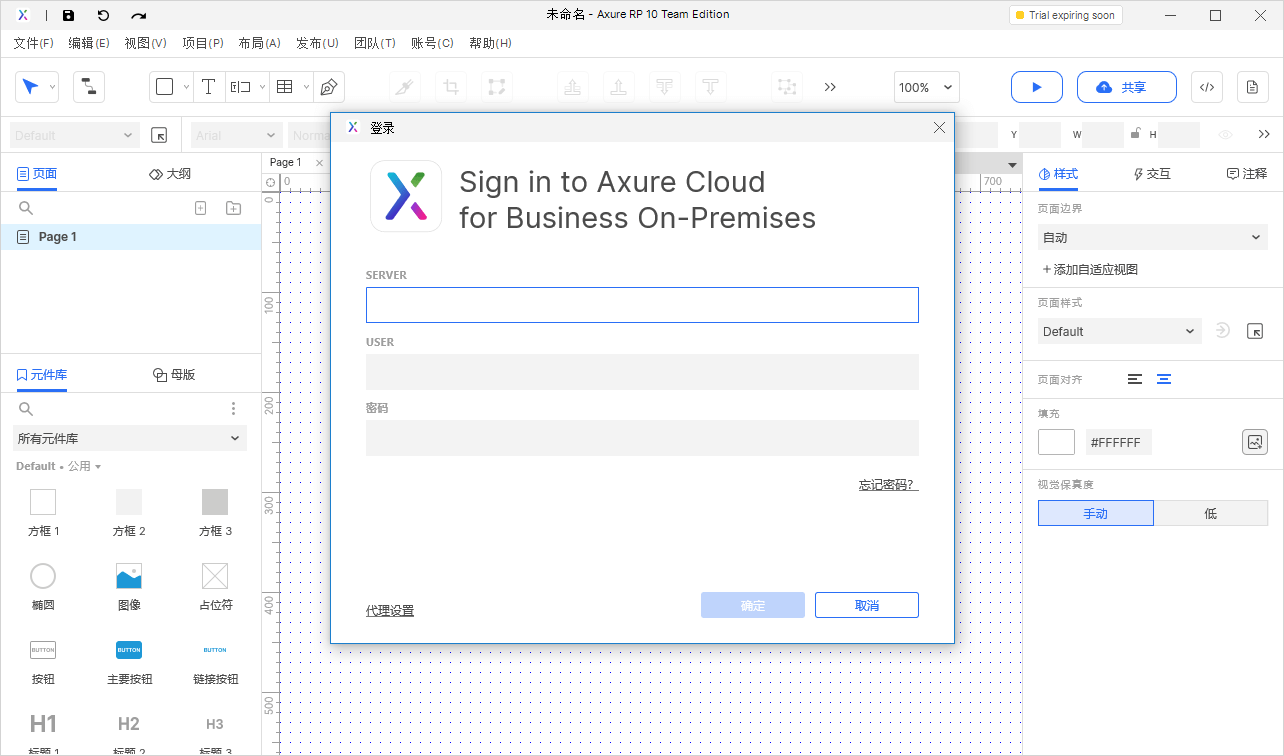Screen dimensions: 1284x756
Task: Click the Preview play button
Action: pyautogui.click(x=1037, y=87)
